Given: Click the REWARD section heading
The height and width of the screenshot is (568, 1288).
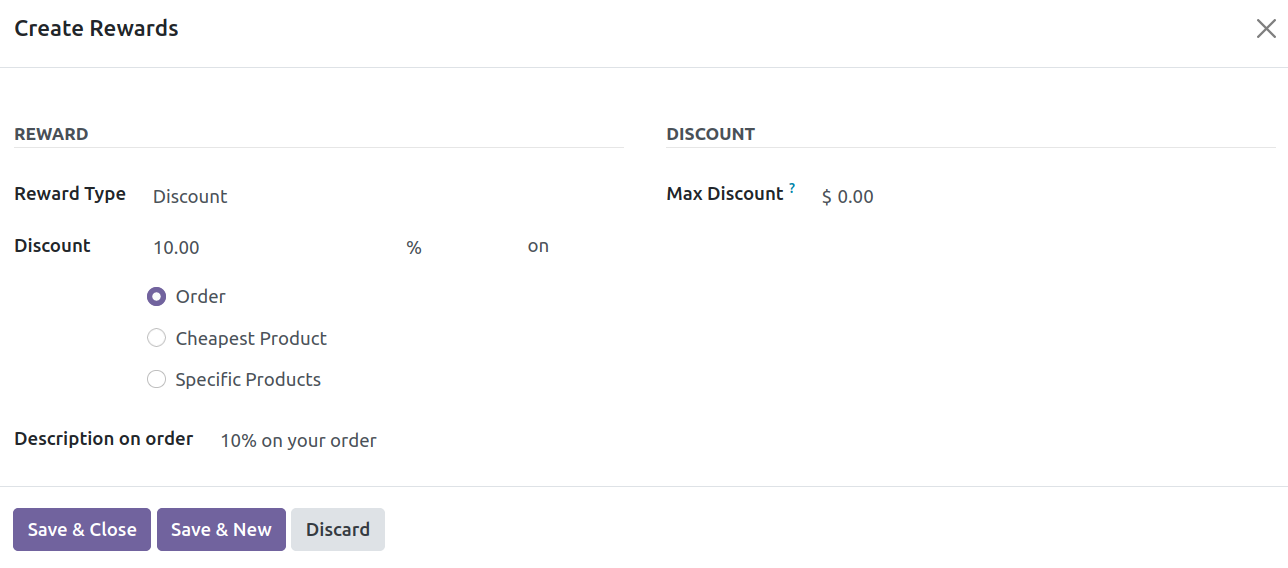Looking at the screenshot, I should click(x=51, y=134).
